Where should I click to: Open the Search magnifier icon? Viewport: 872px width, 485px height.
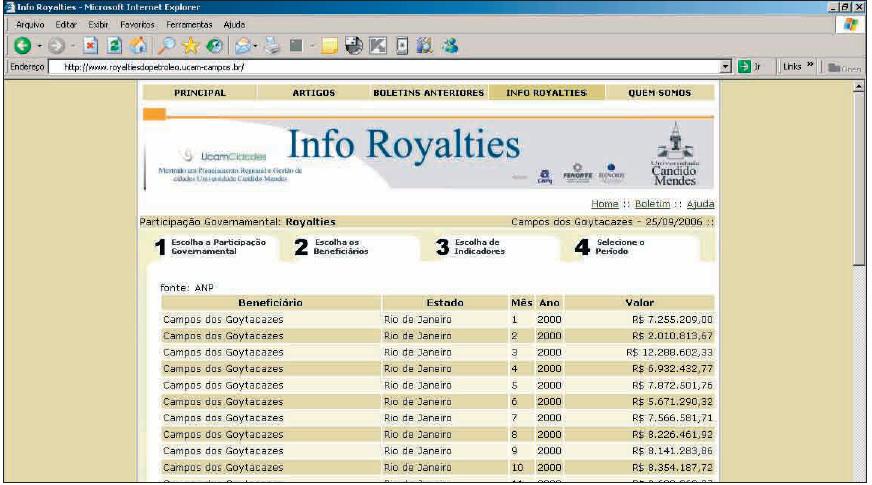(166, 45)
